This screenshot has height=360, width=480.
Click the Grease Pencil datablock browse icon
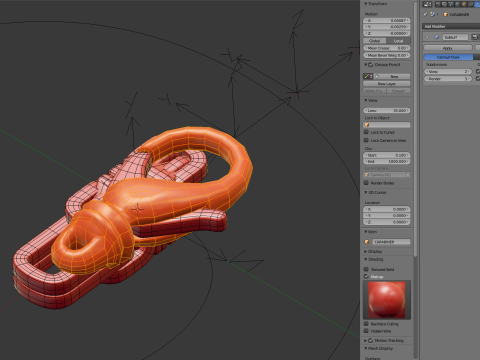(x=368, y=76)
